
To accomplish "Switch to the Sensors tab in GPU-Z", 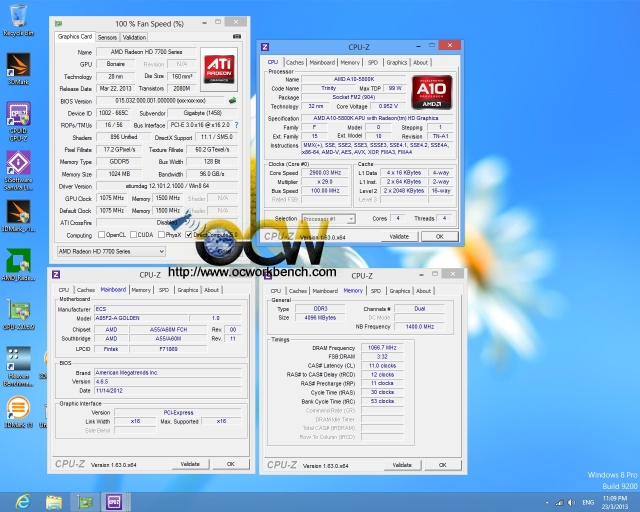I will pos(107,37).
